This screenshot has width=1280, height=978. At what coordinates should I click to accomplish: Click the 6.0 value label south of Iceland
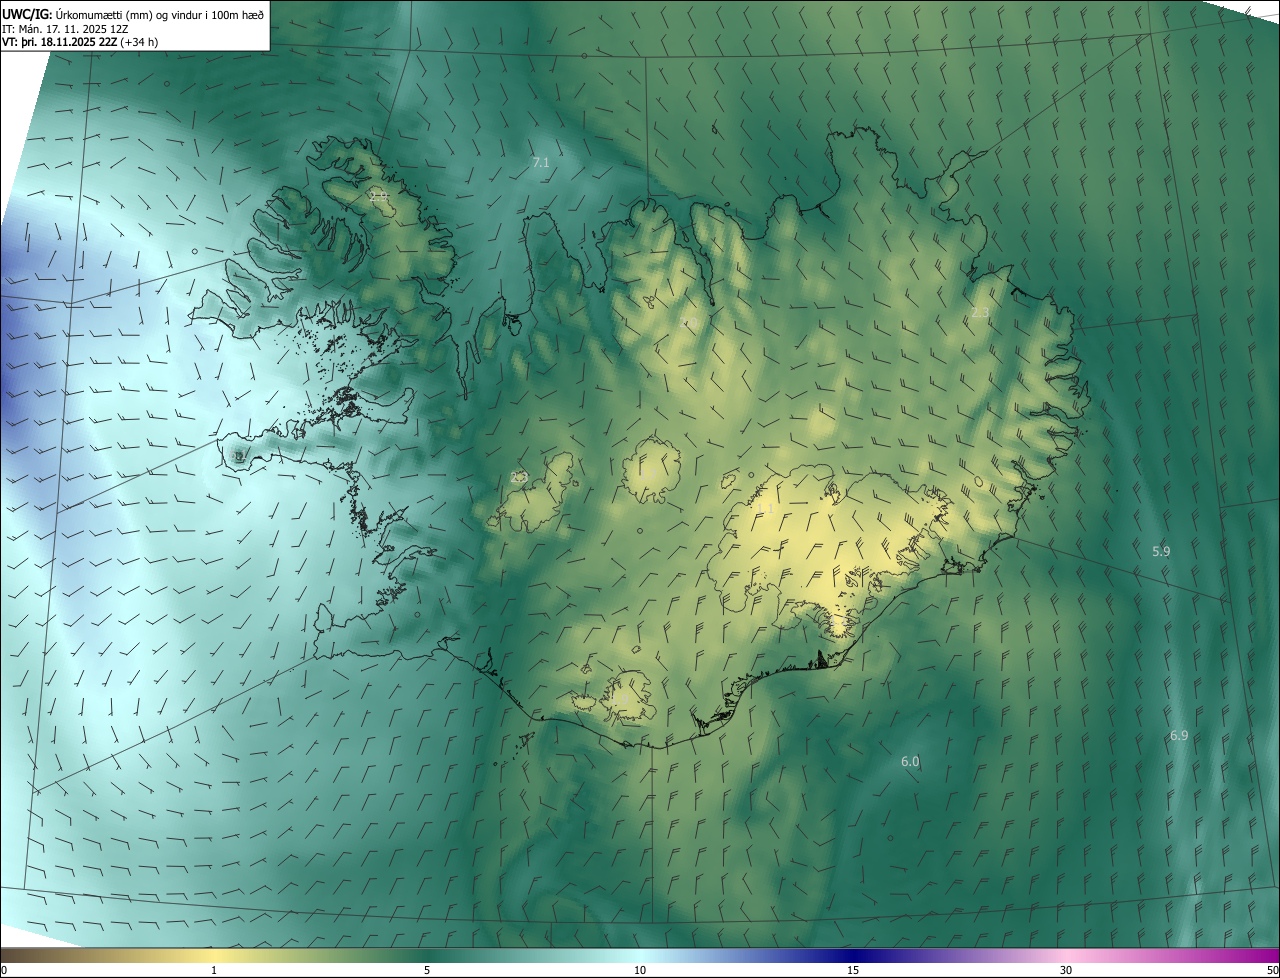(x=910, y=762)
